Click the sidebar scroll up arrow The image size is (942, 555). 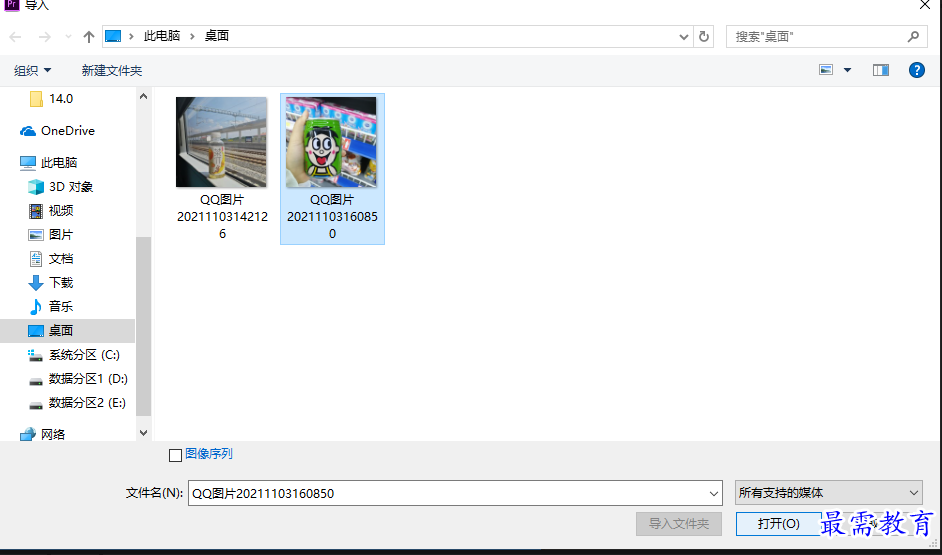click(144, 96)
